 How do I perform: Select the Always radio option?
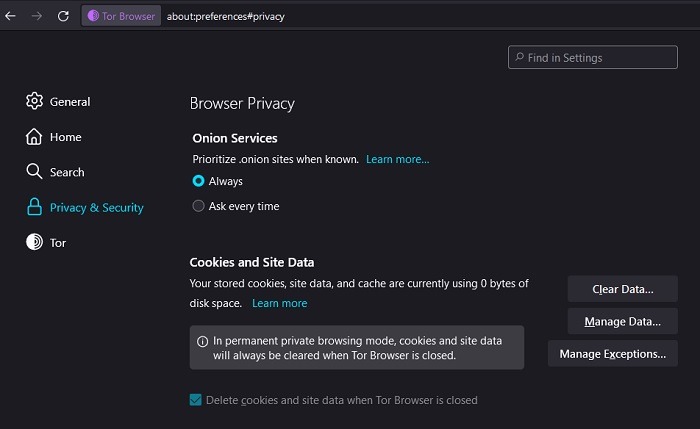click(198, 181)
